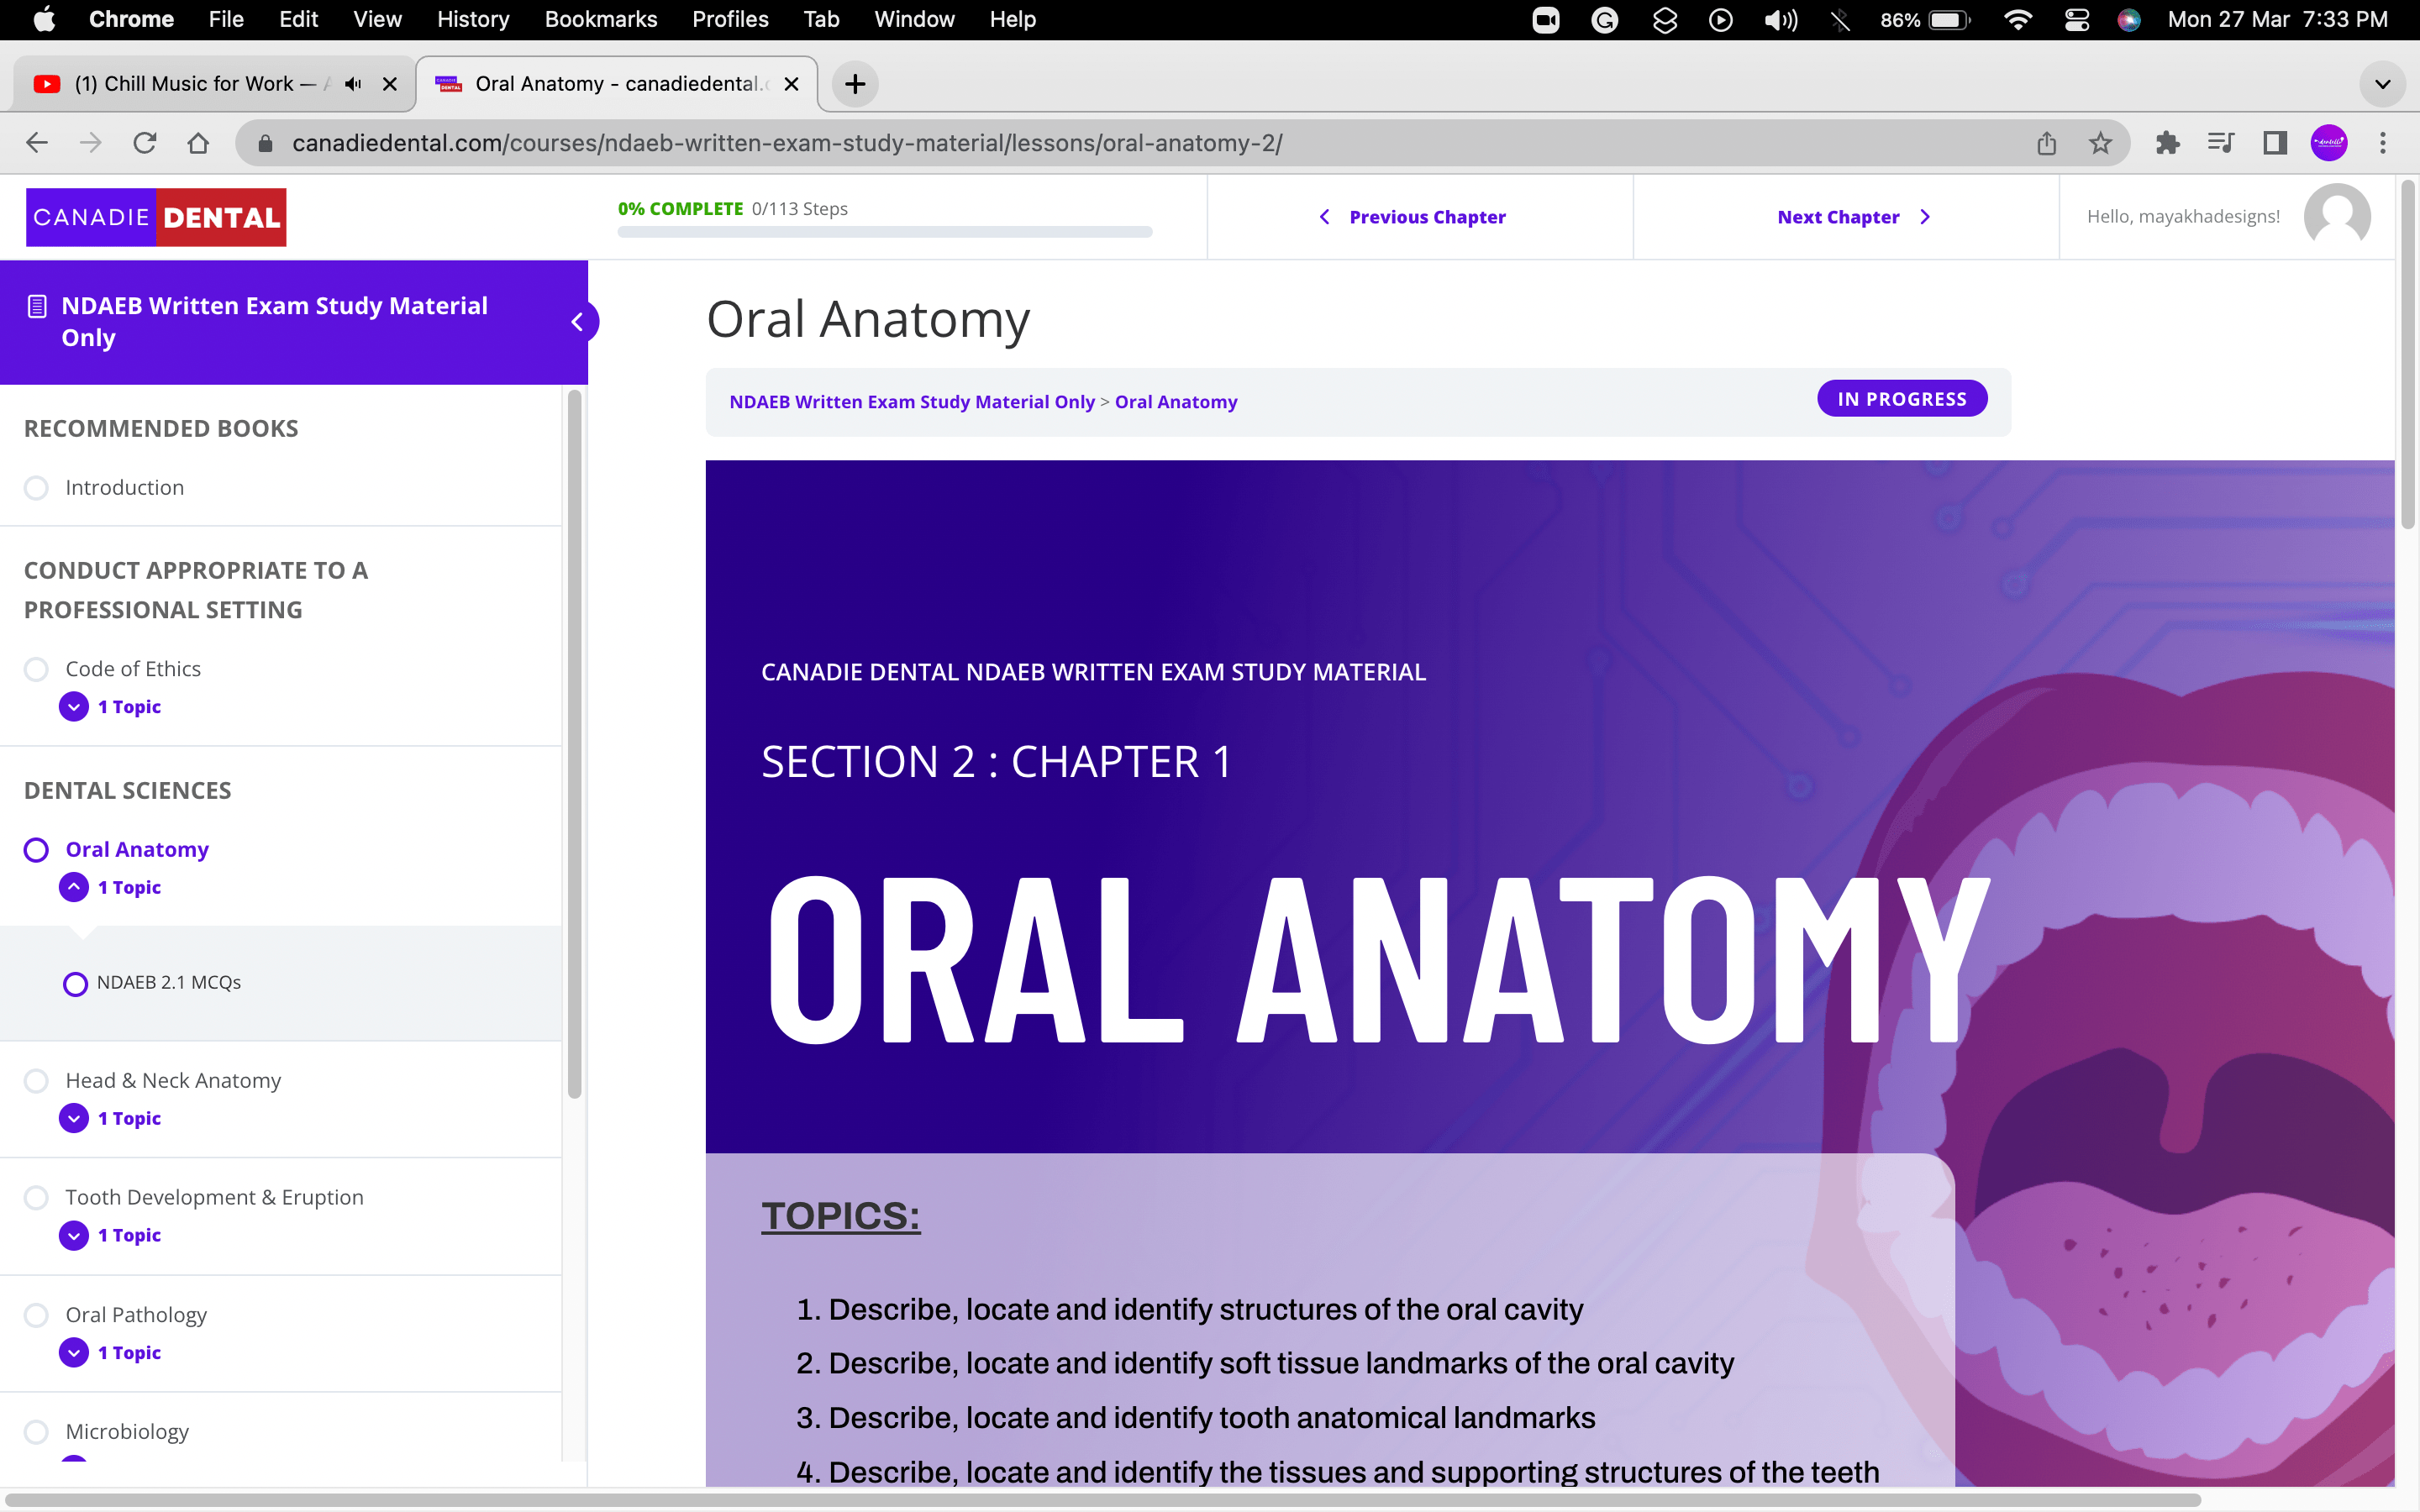
Task: Open the browser share icon in address bar
Action: pyautogui.click(x=2045, y=143)
